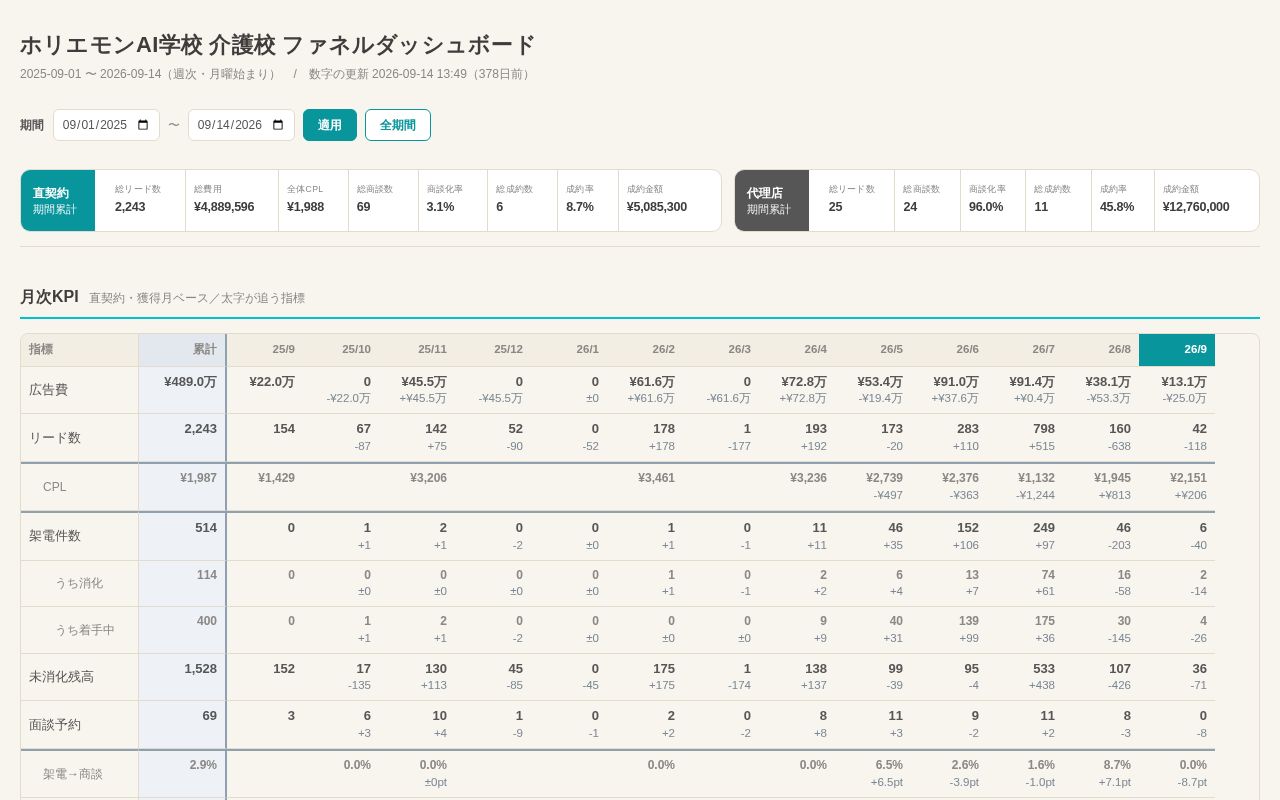Select the 代理店 期間累計 card label
This screenshot has width=1280, height=800.
(x=772, y=200)
